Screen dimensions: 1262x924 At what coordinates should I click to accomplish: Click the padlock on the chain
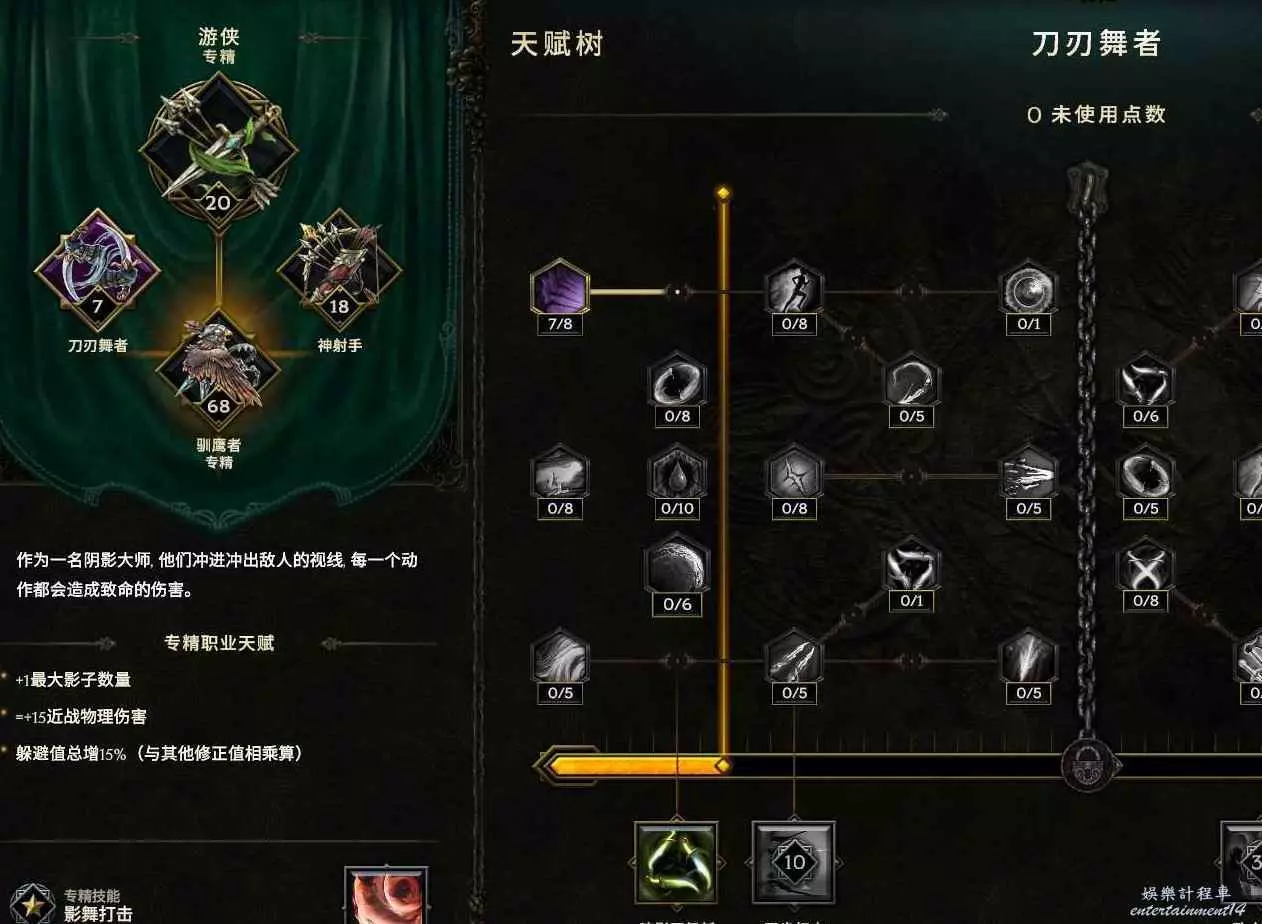click(x=1088, y=766)
